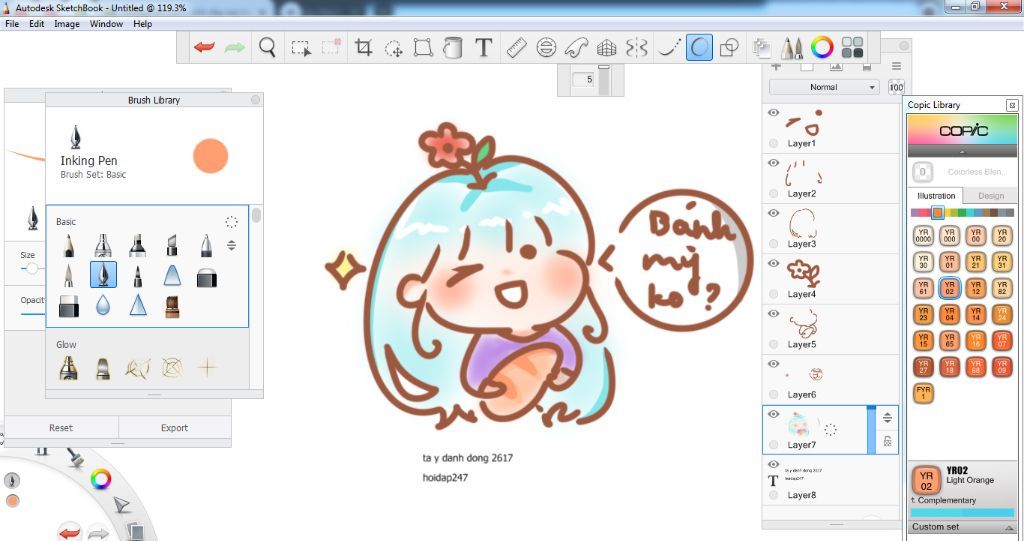Hide Layer5 using its eye icon
This screenshot has width=1024, height=541.
tap(774, 314)
